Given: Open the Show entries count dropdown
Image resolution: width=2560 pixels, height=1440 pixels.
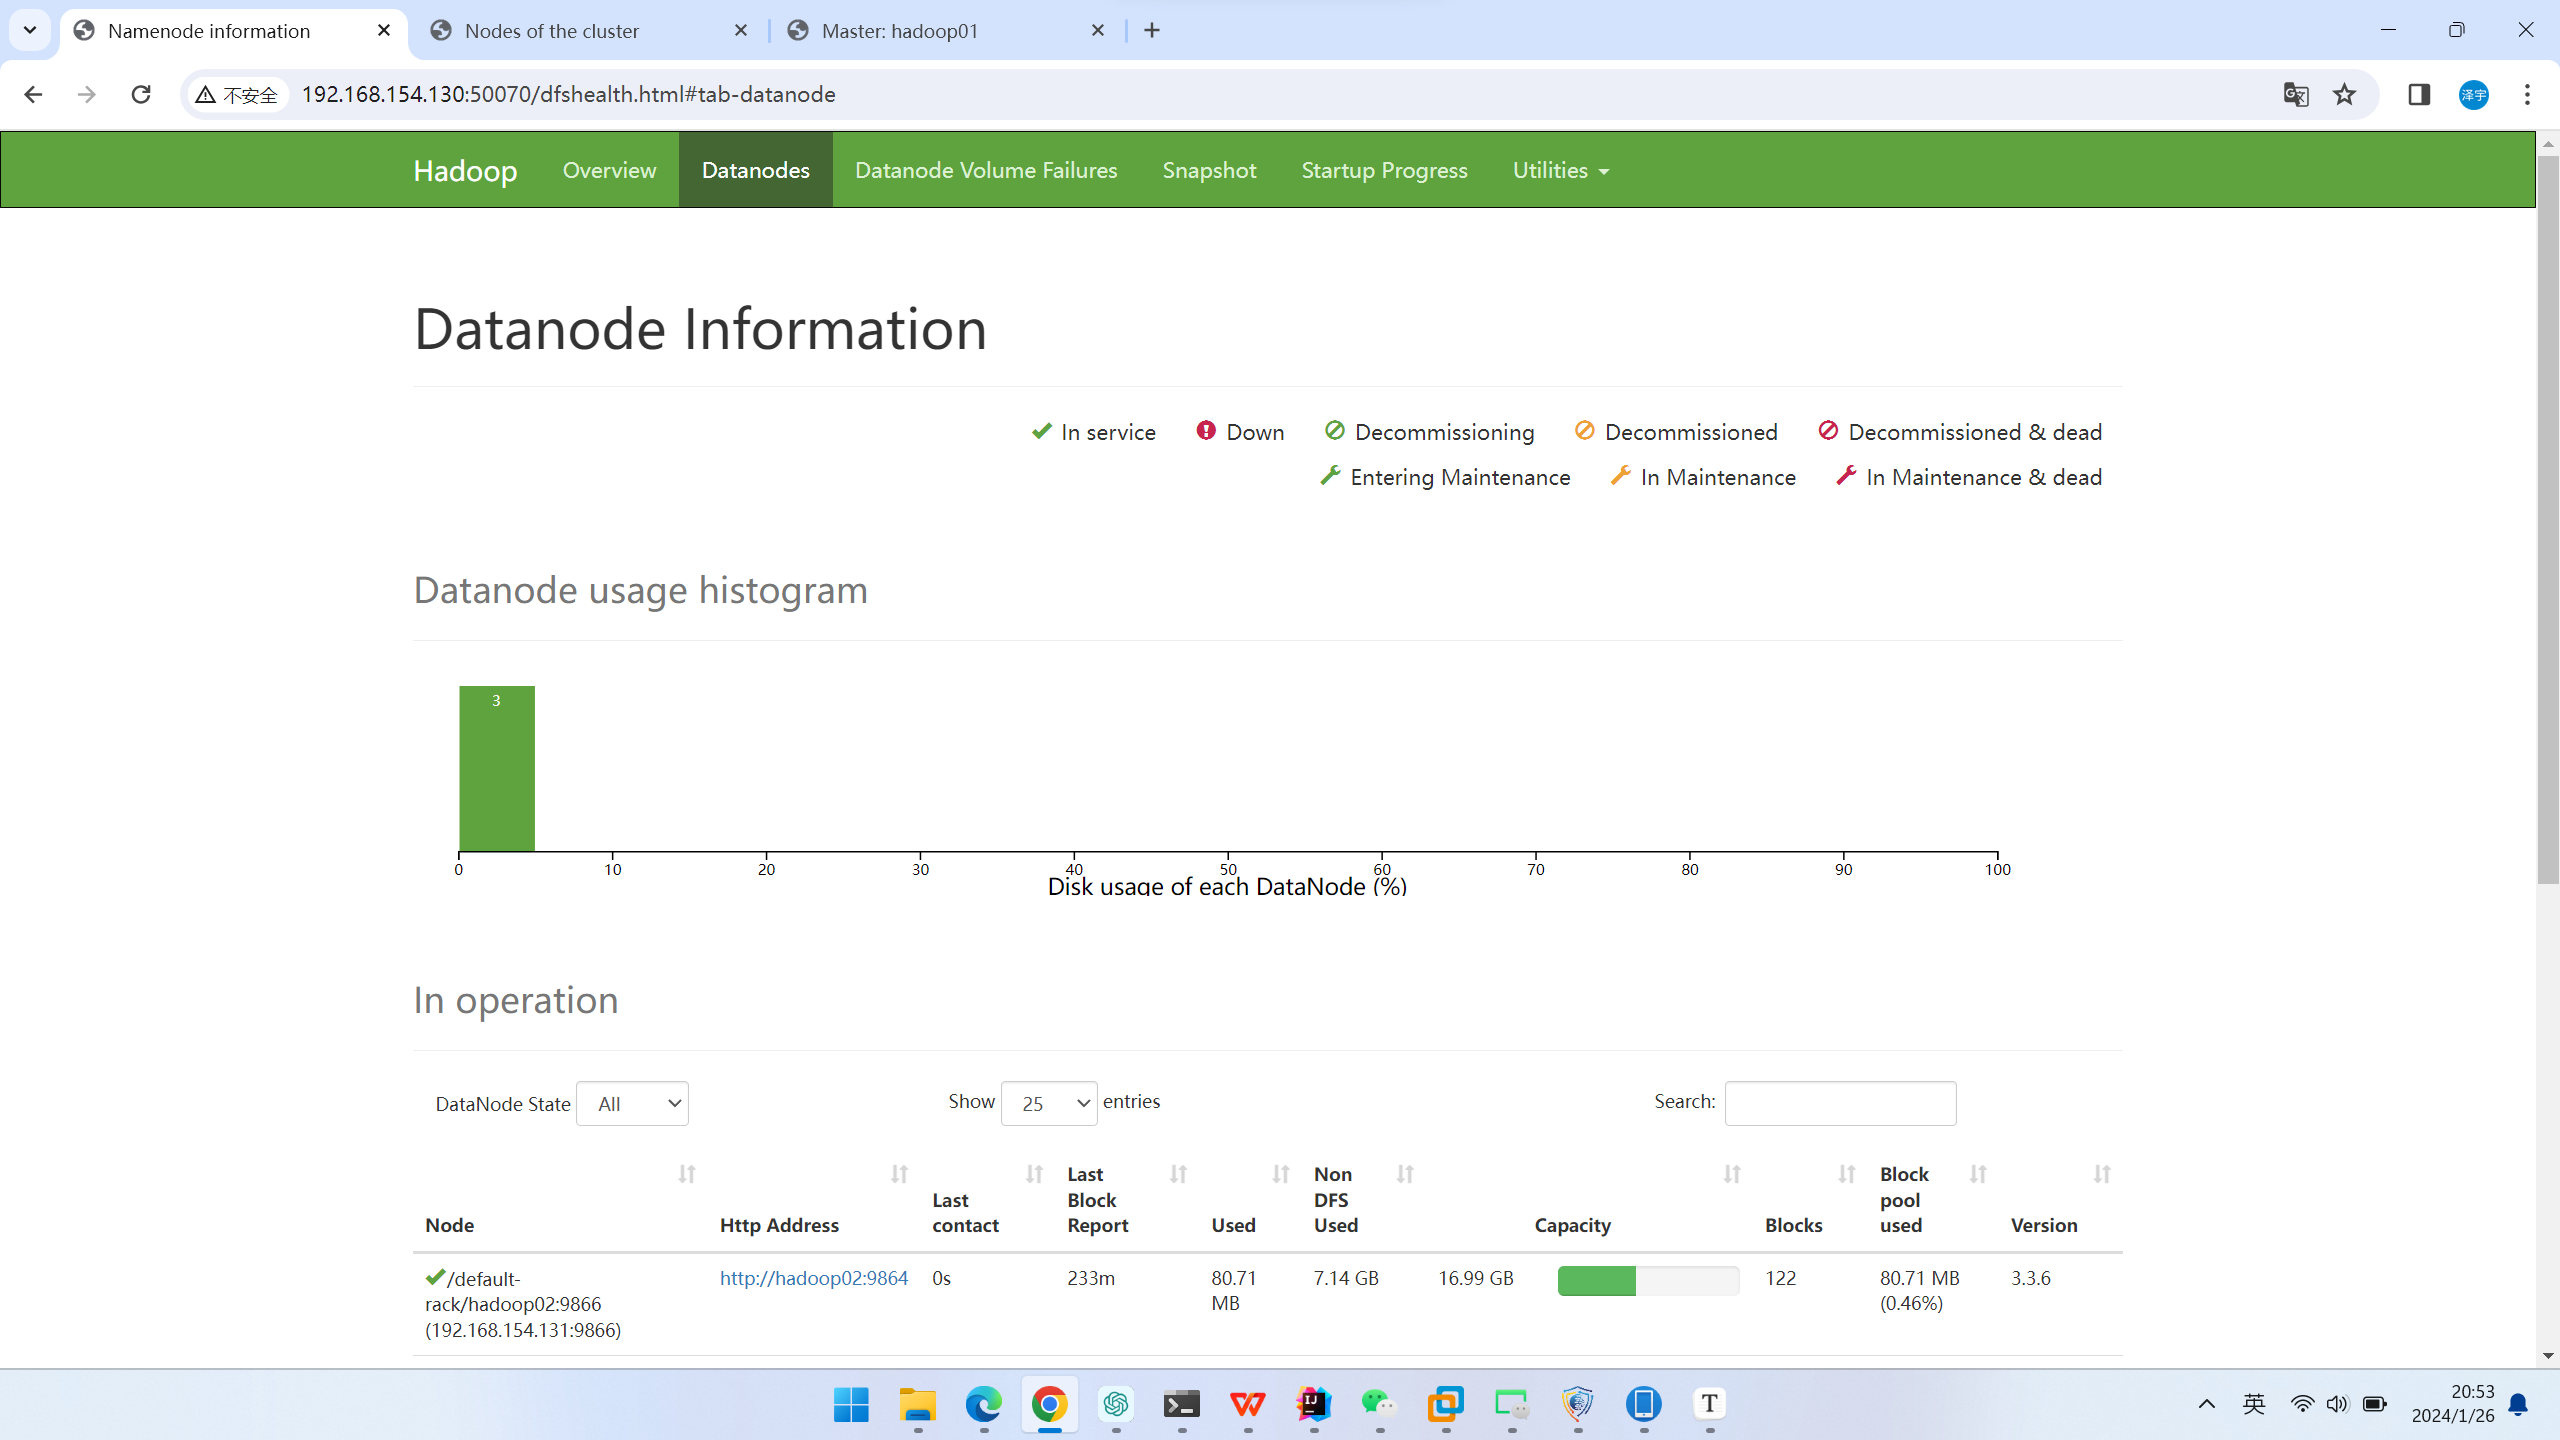Looking at the screenshot, I should coord(1049,1103).
